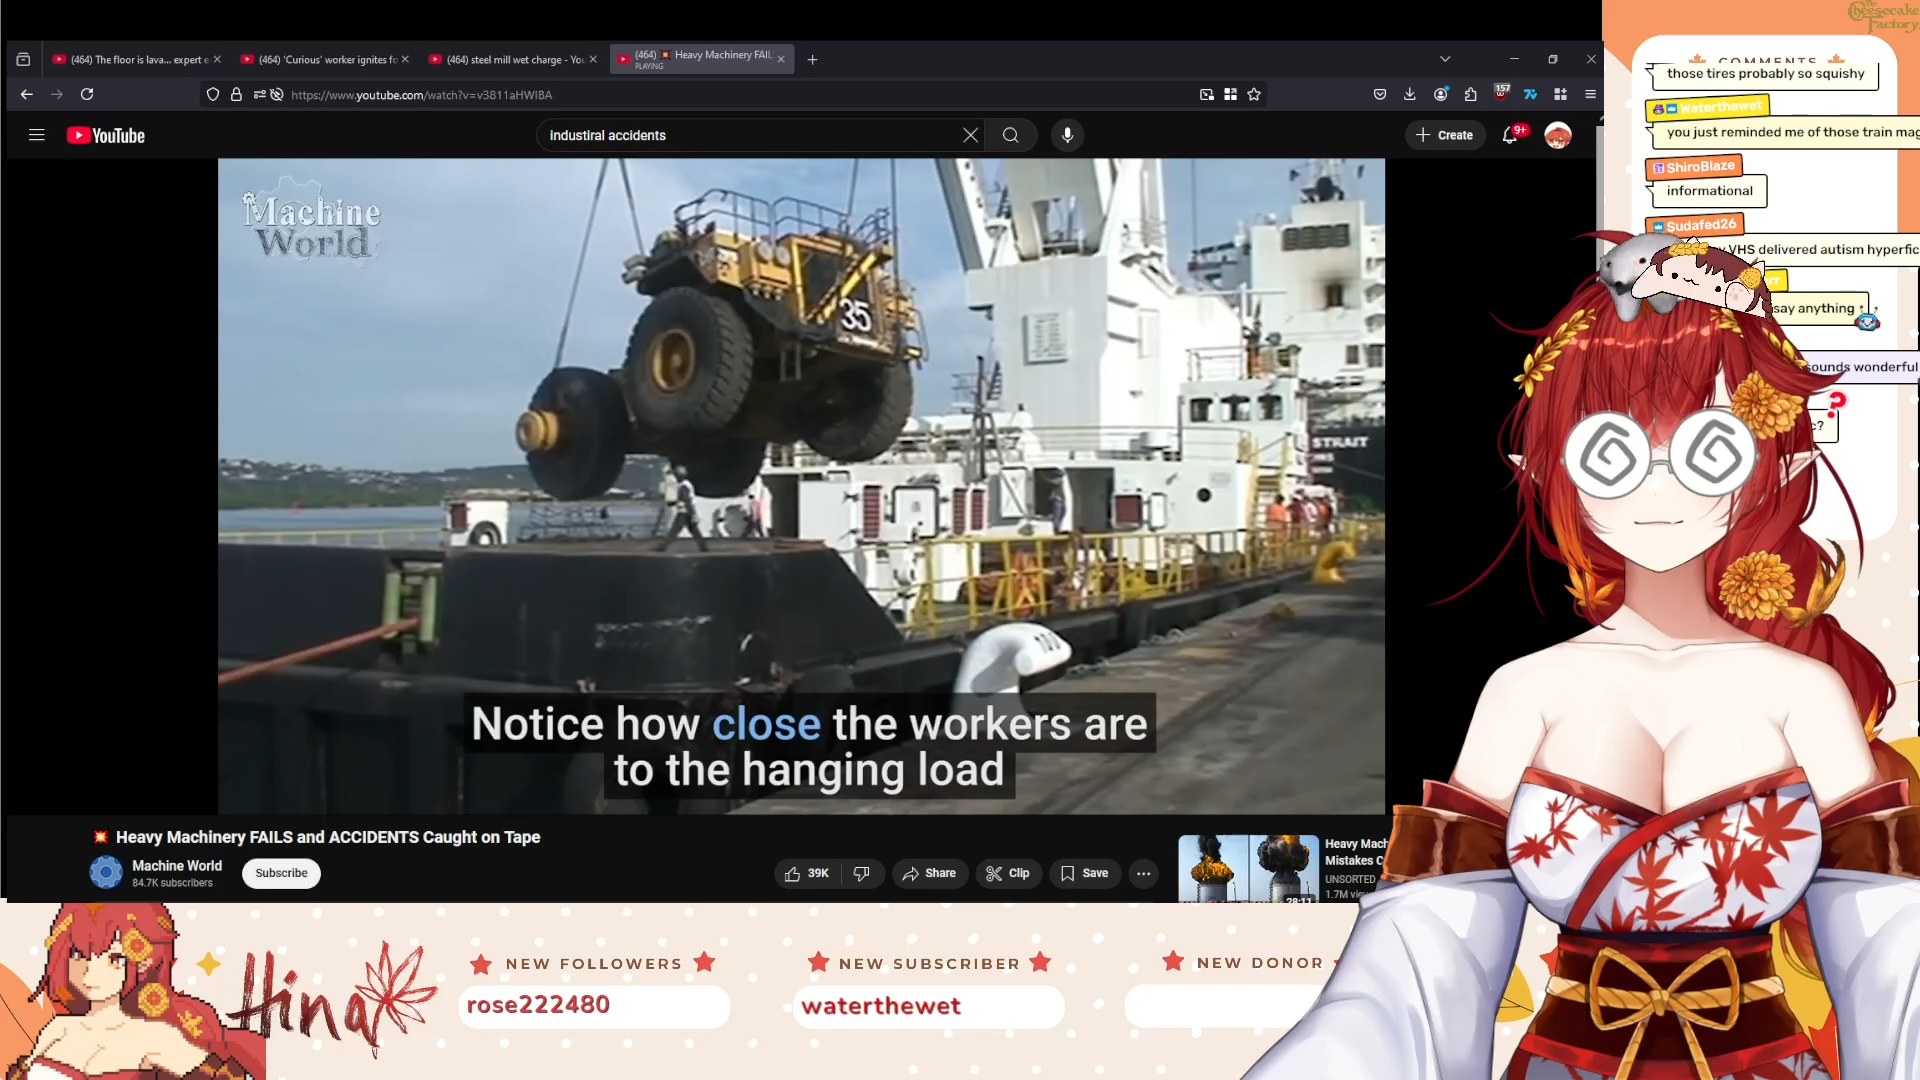Open the red extension with the 157 badge

[1501, 93]
